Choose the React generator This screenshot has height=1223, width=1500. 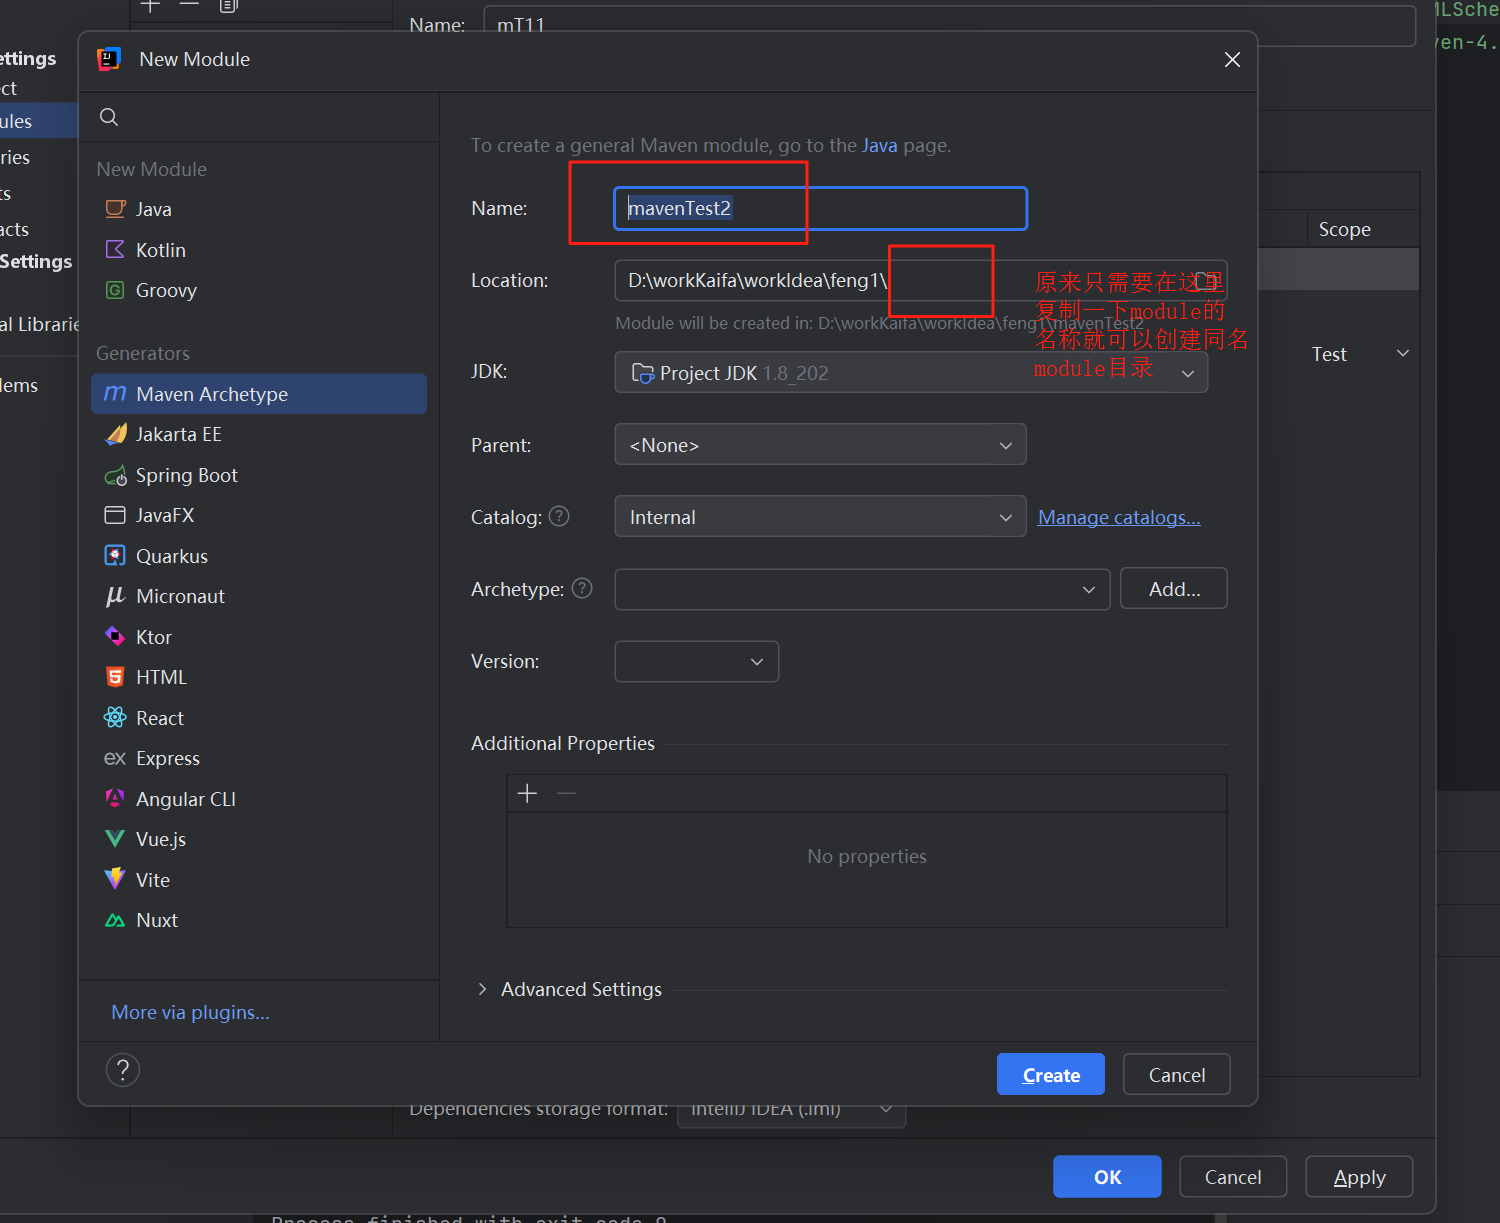(259, 718)
